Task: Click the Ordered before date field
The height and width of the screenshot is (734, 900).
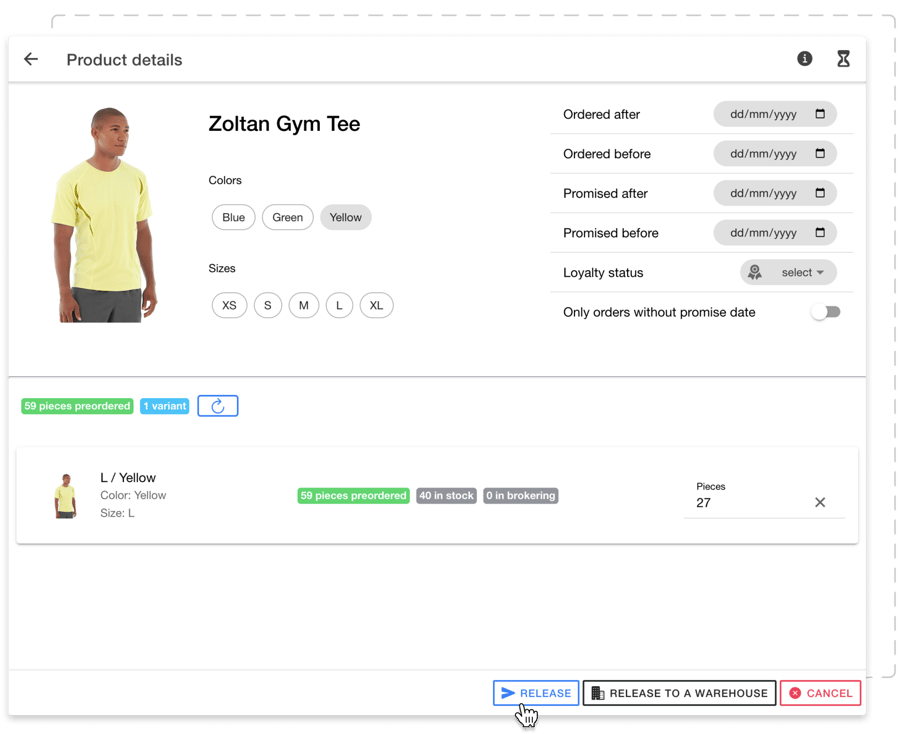Action: pos(775,153)
